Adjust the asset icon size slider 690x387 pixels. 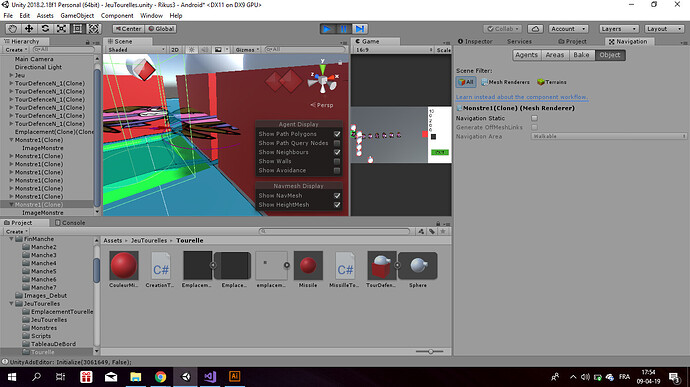pos(430,351)
